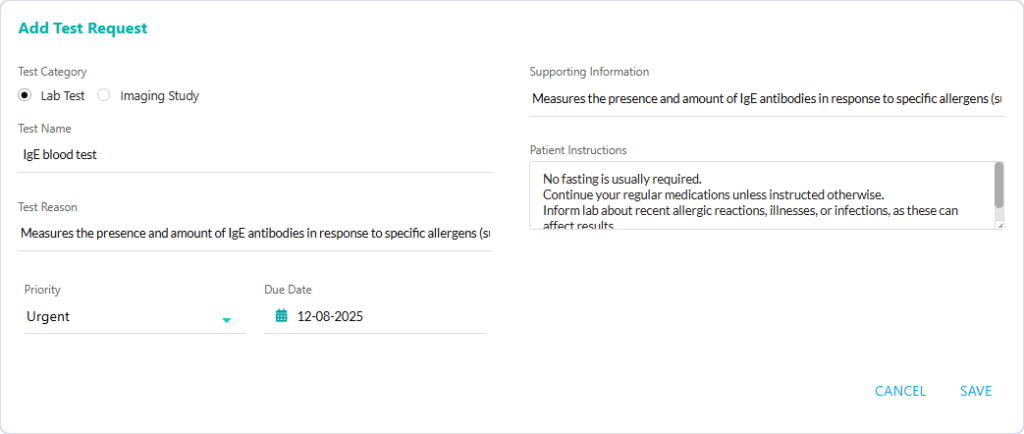Screen dimensions: 1024x434
Task: Focus the Test Name field IgE blood test
Action: [255, 155]
